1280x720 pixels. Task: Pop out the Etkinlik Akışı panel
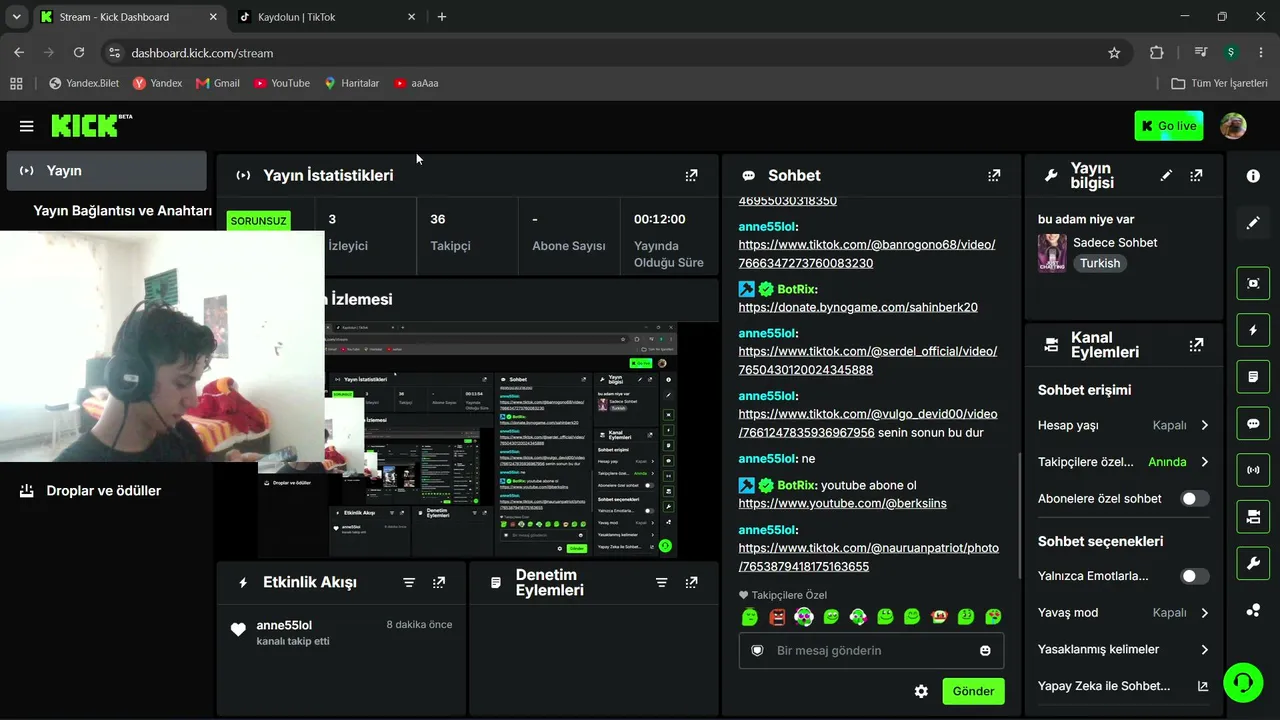[439, 582]
